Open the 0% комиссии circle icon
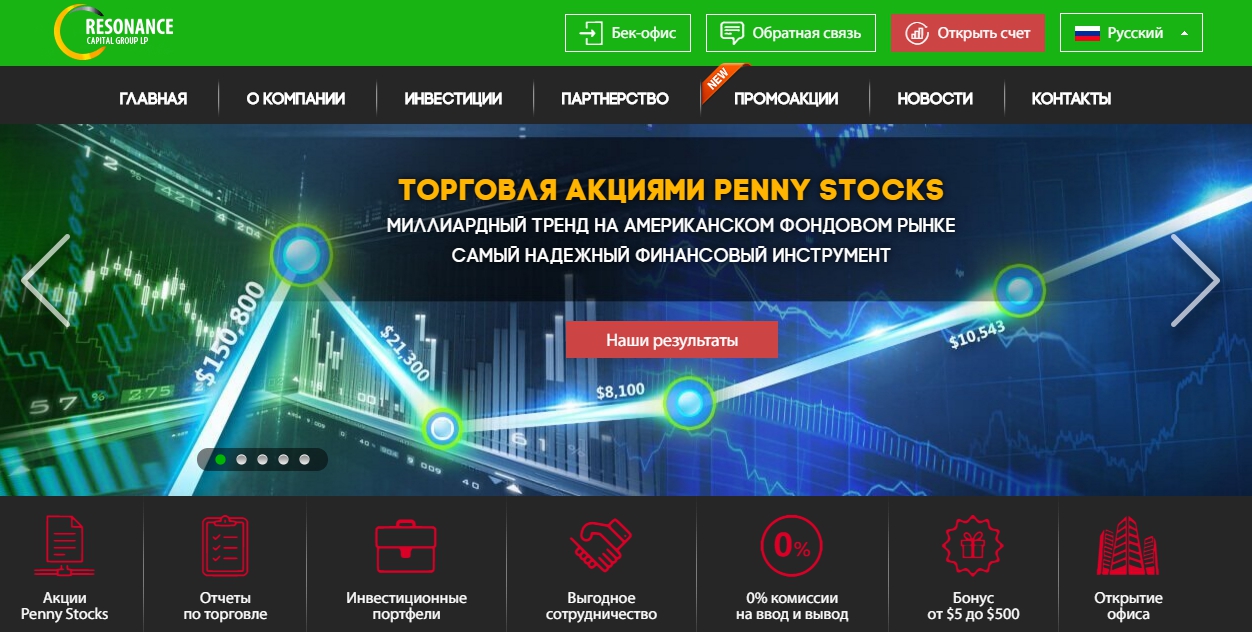This screenshot has width=1252, height=632. click(x=792, y=546)
